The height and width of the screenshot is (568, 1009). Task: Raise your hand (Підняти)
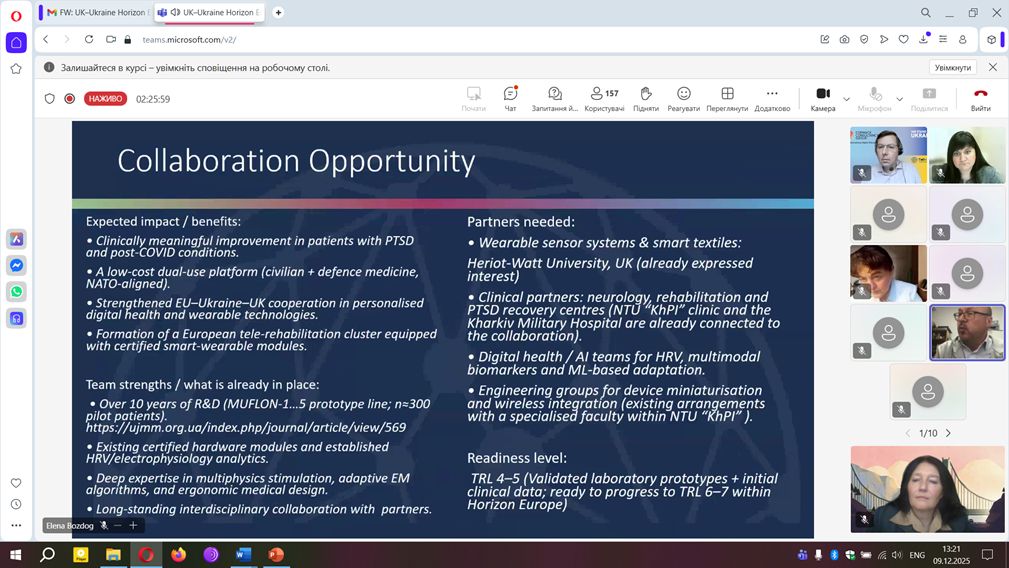pos(646,98)
